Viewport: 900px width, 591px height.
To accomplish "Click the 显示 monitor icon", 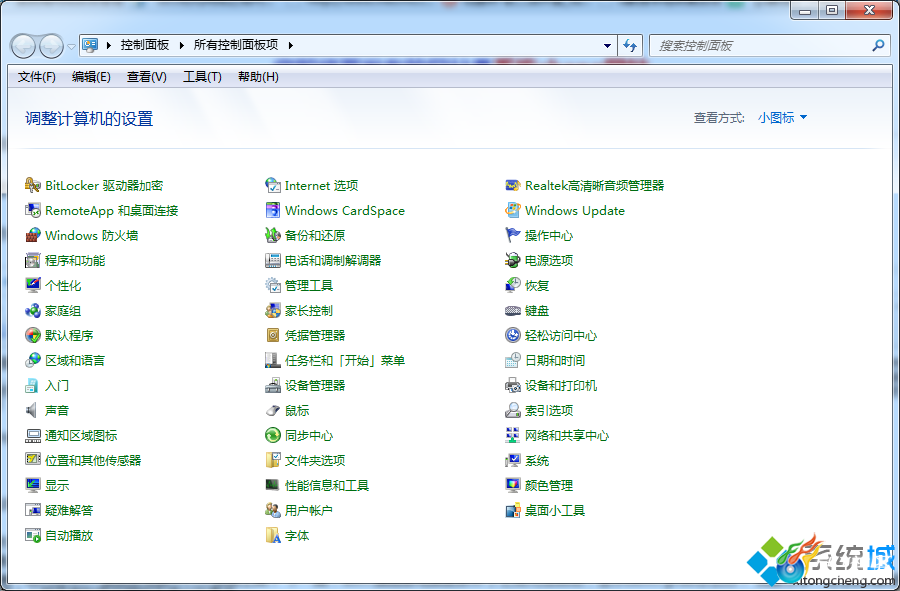I will (x=33, y=485).
